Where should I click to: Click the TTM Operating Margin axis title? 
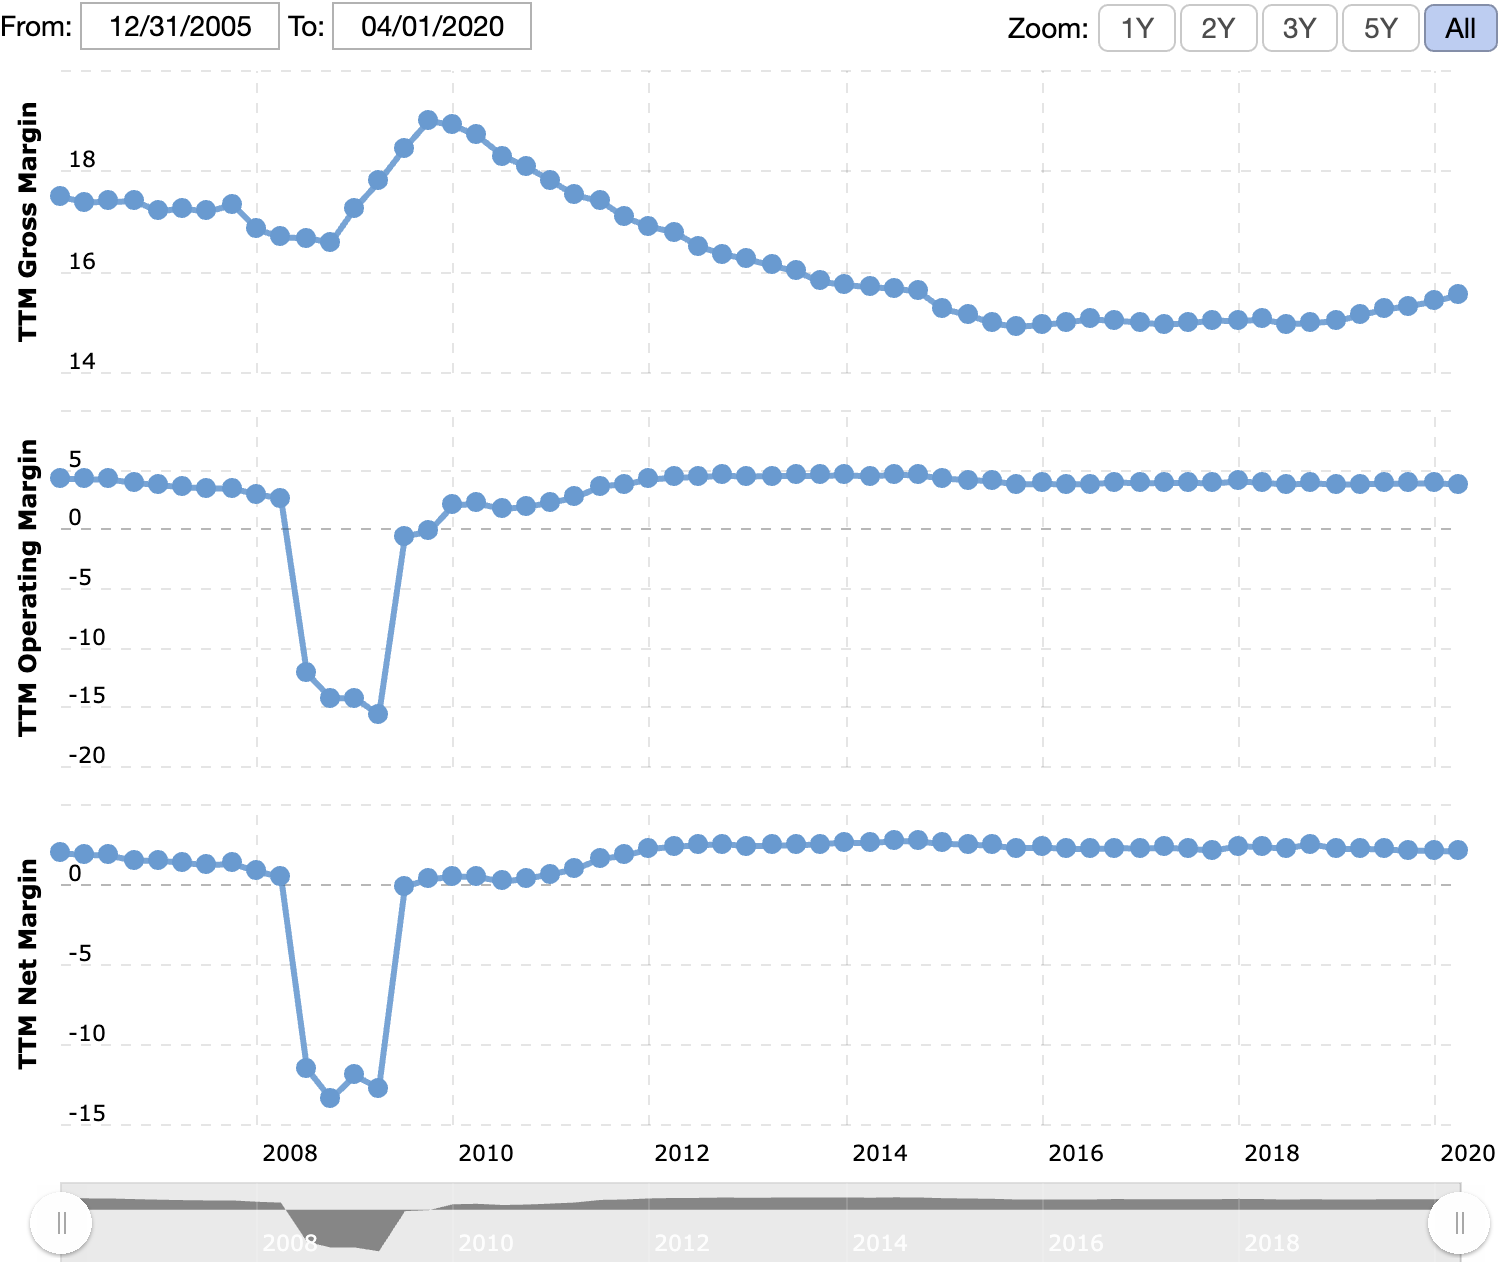coord(28,588)
